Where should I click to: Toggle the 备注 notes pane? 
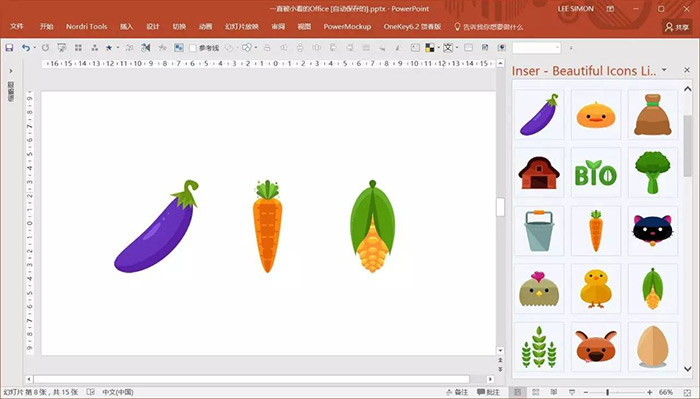457,392
